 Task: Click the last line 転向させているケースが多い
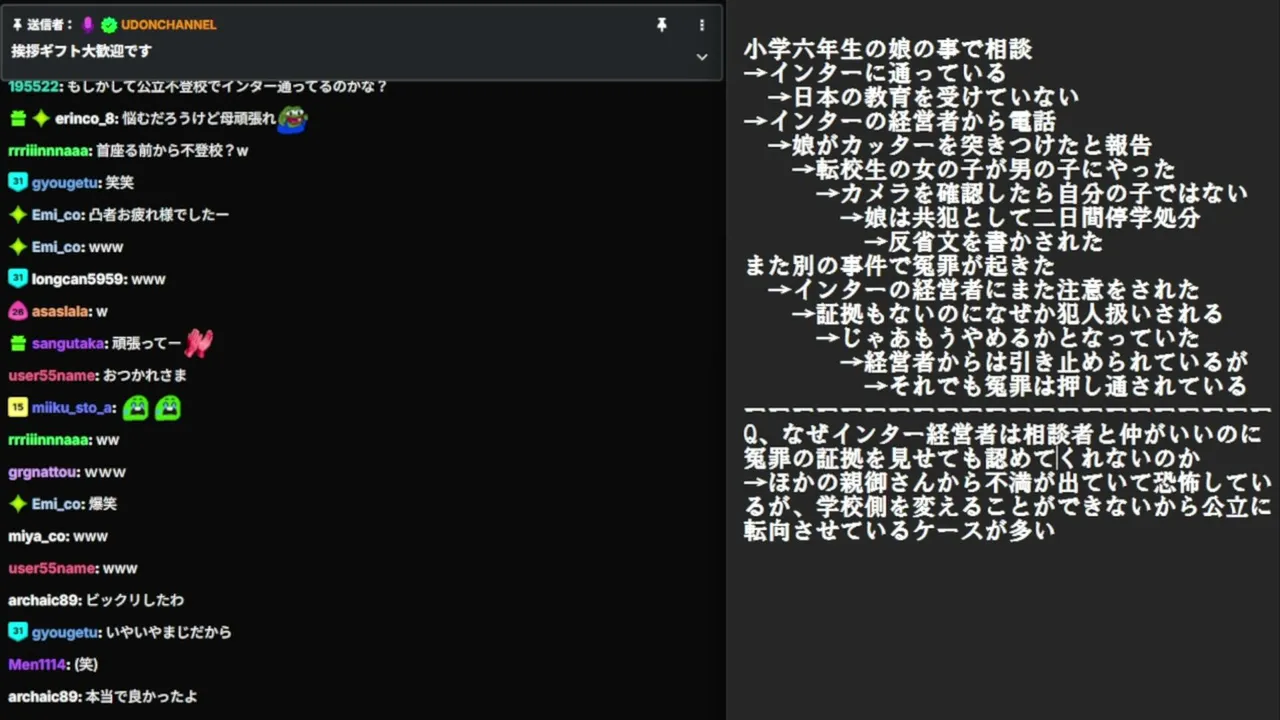click(x=900, y=531)
